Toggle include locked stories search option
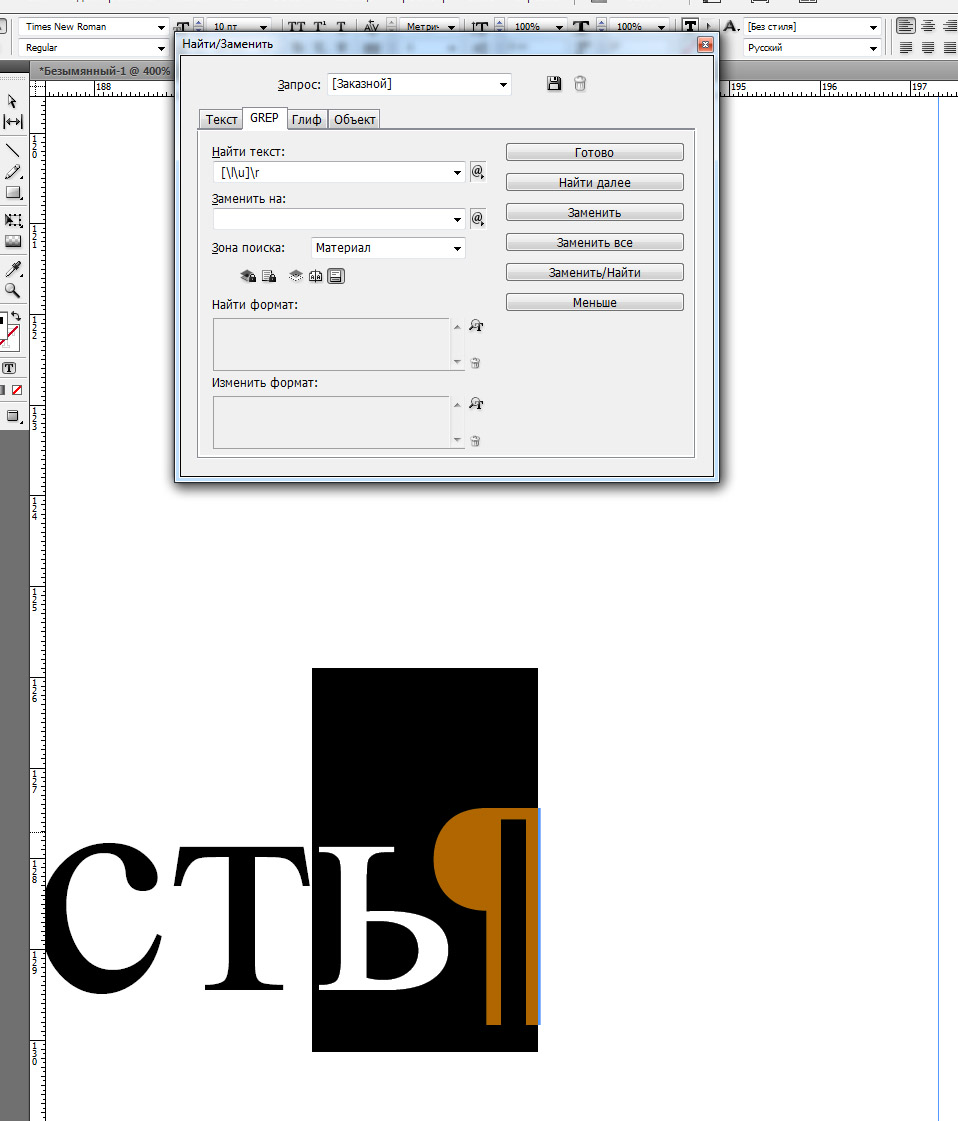The width and height of the screenshot is (958, 1121). point(269,276)
